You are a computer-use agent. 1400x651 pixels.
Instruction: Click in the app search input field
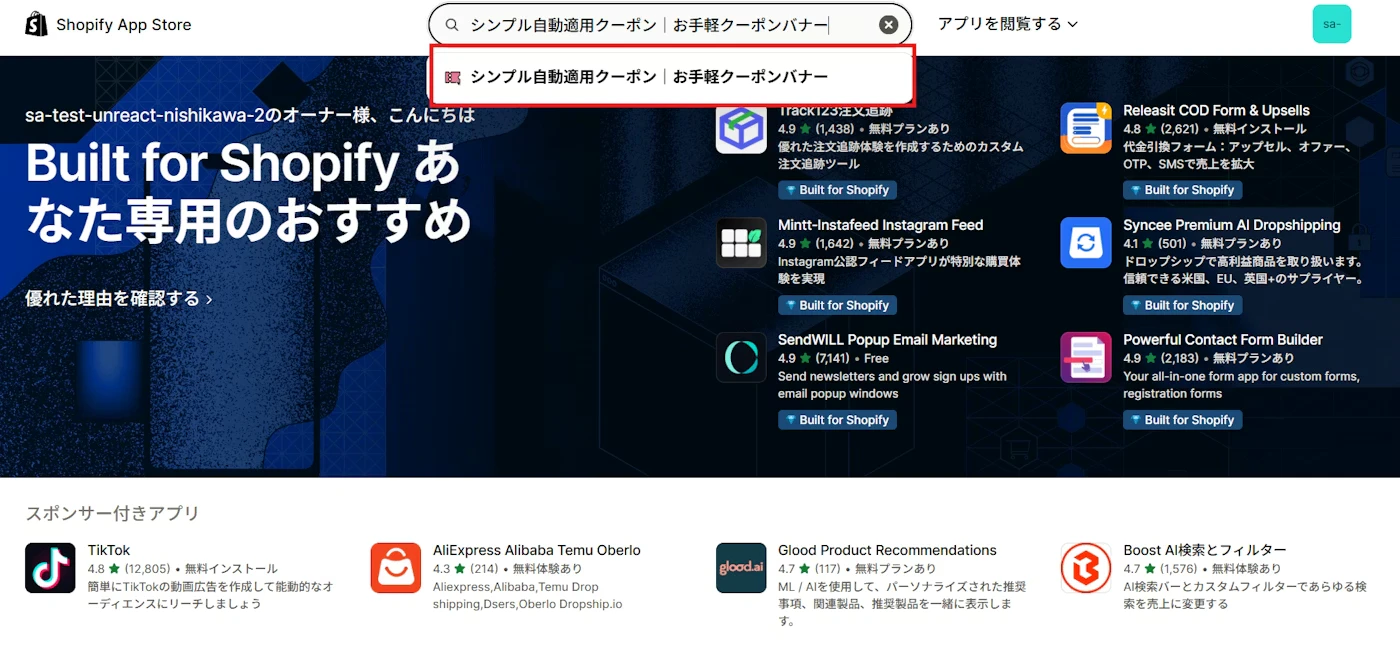670,25
